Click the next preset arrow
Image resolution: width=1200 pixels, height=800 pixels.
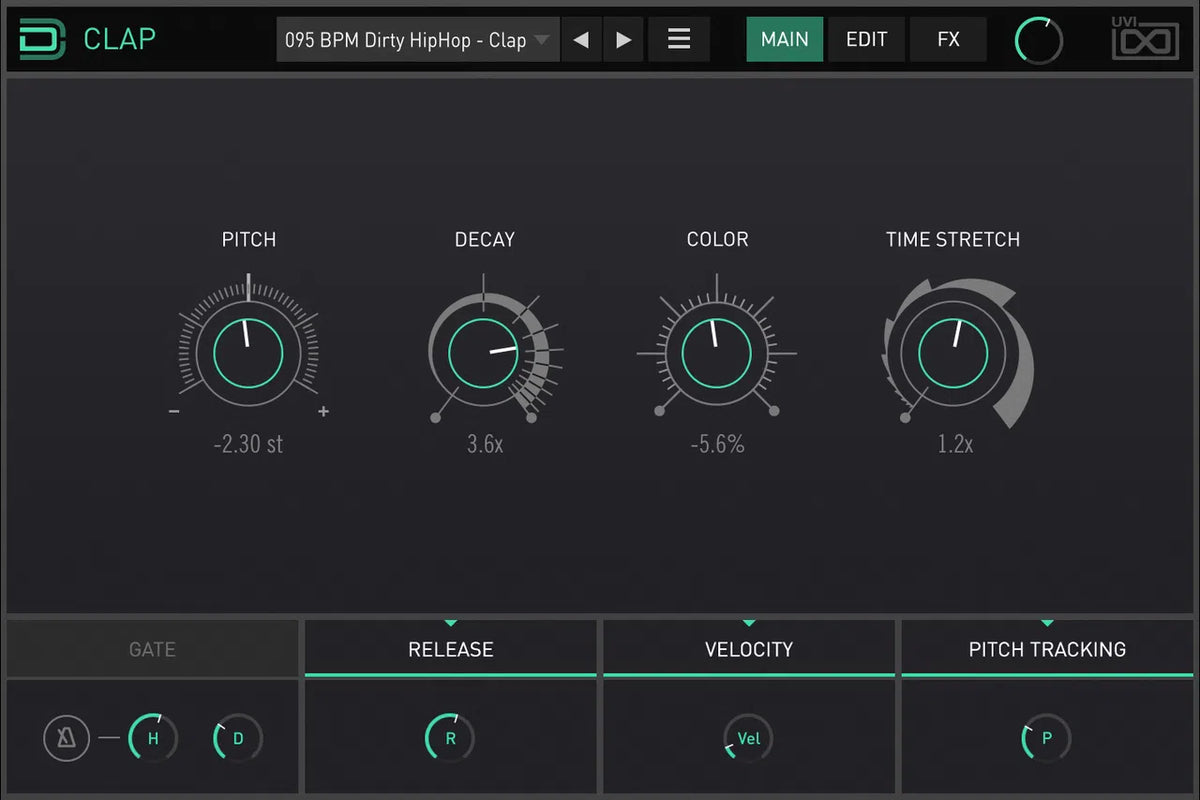[x=624, y=40]
